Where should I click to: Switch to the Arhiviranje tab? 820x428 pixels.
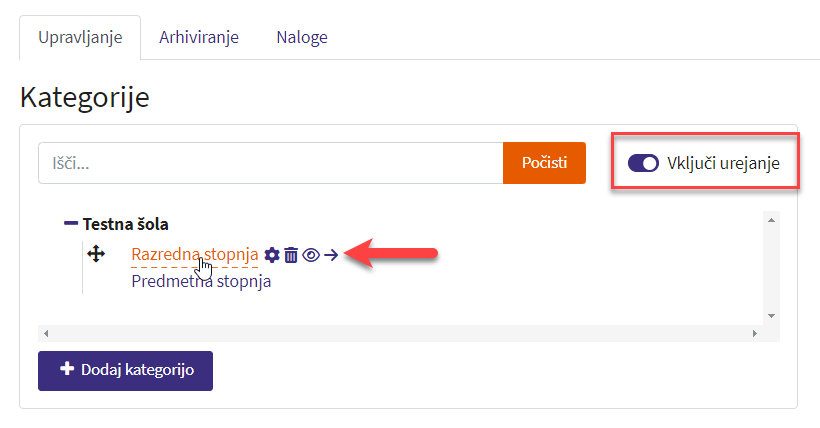198,38
